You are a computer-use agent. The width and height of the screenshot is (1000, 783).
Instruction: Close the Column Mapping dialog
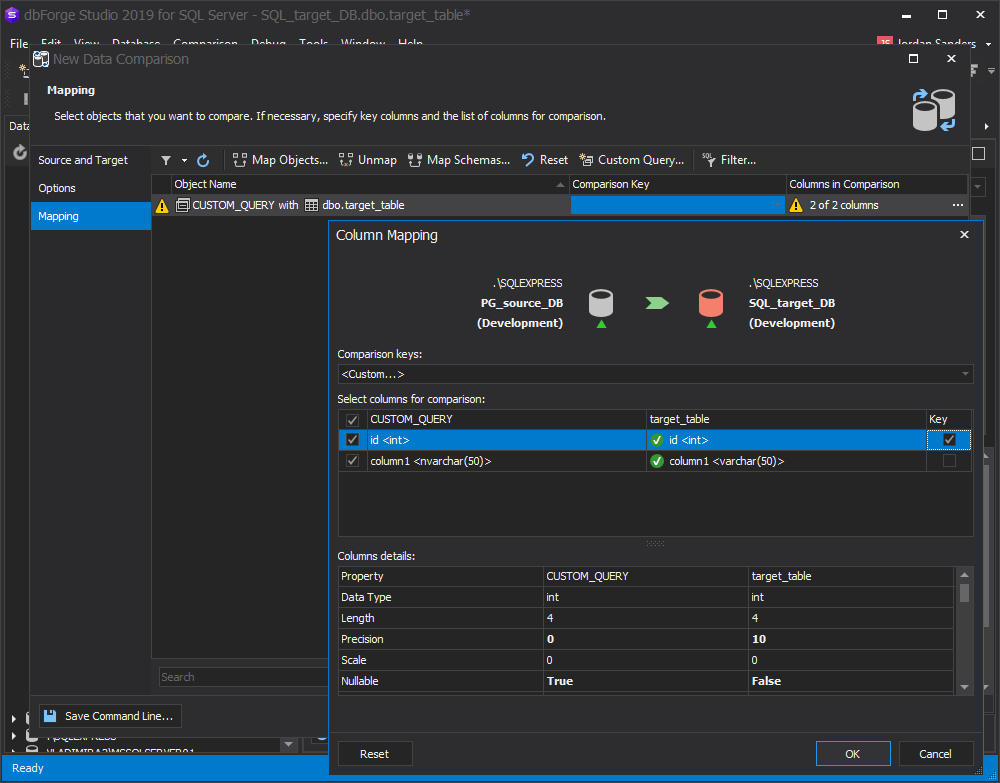click(964, 235)
